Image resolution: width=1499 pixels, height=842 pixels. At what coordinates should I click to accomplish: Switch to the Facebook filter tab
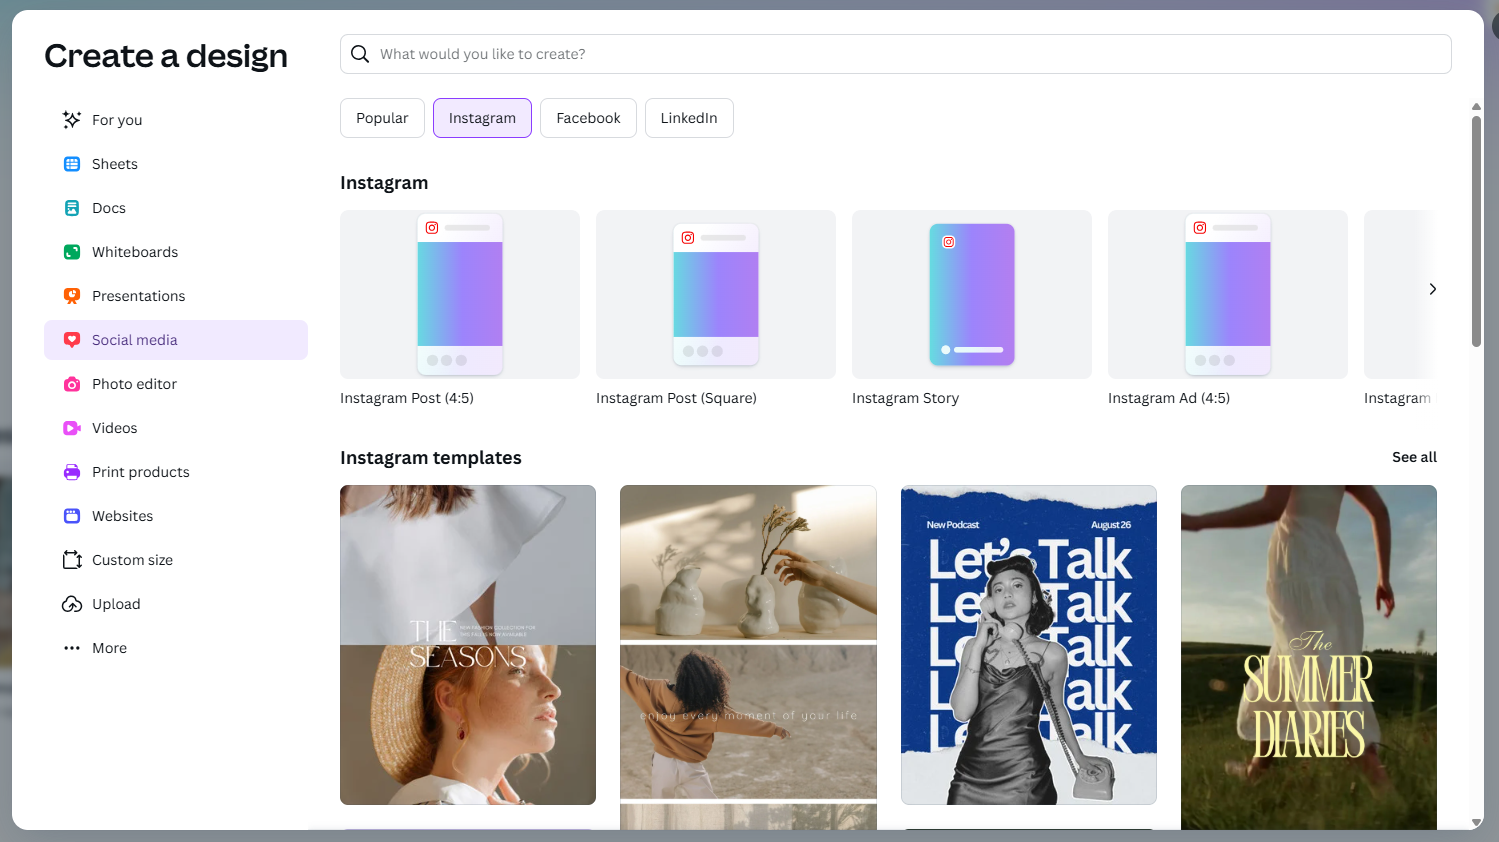[588, 118]
